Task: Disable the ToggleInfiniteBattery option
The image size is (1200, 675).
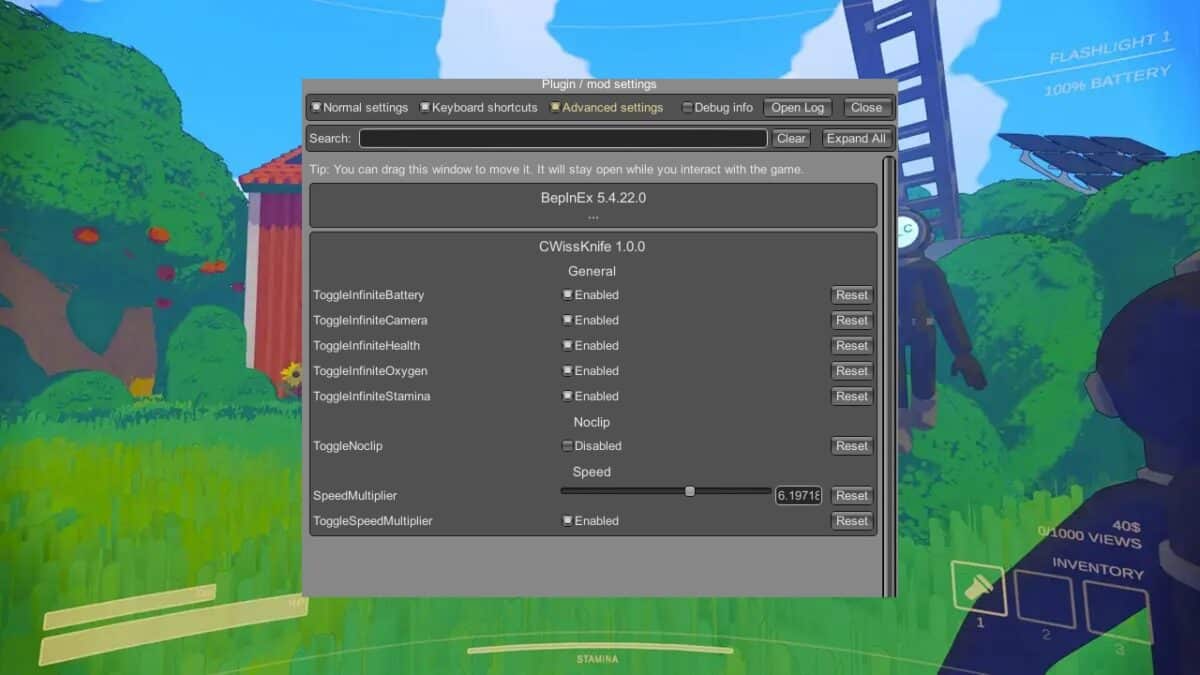Action: coord(568,294)
